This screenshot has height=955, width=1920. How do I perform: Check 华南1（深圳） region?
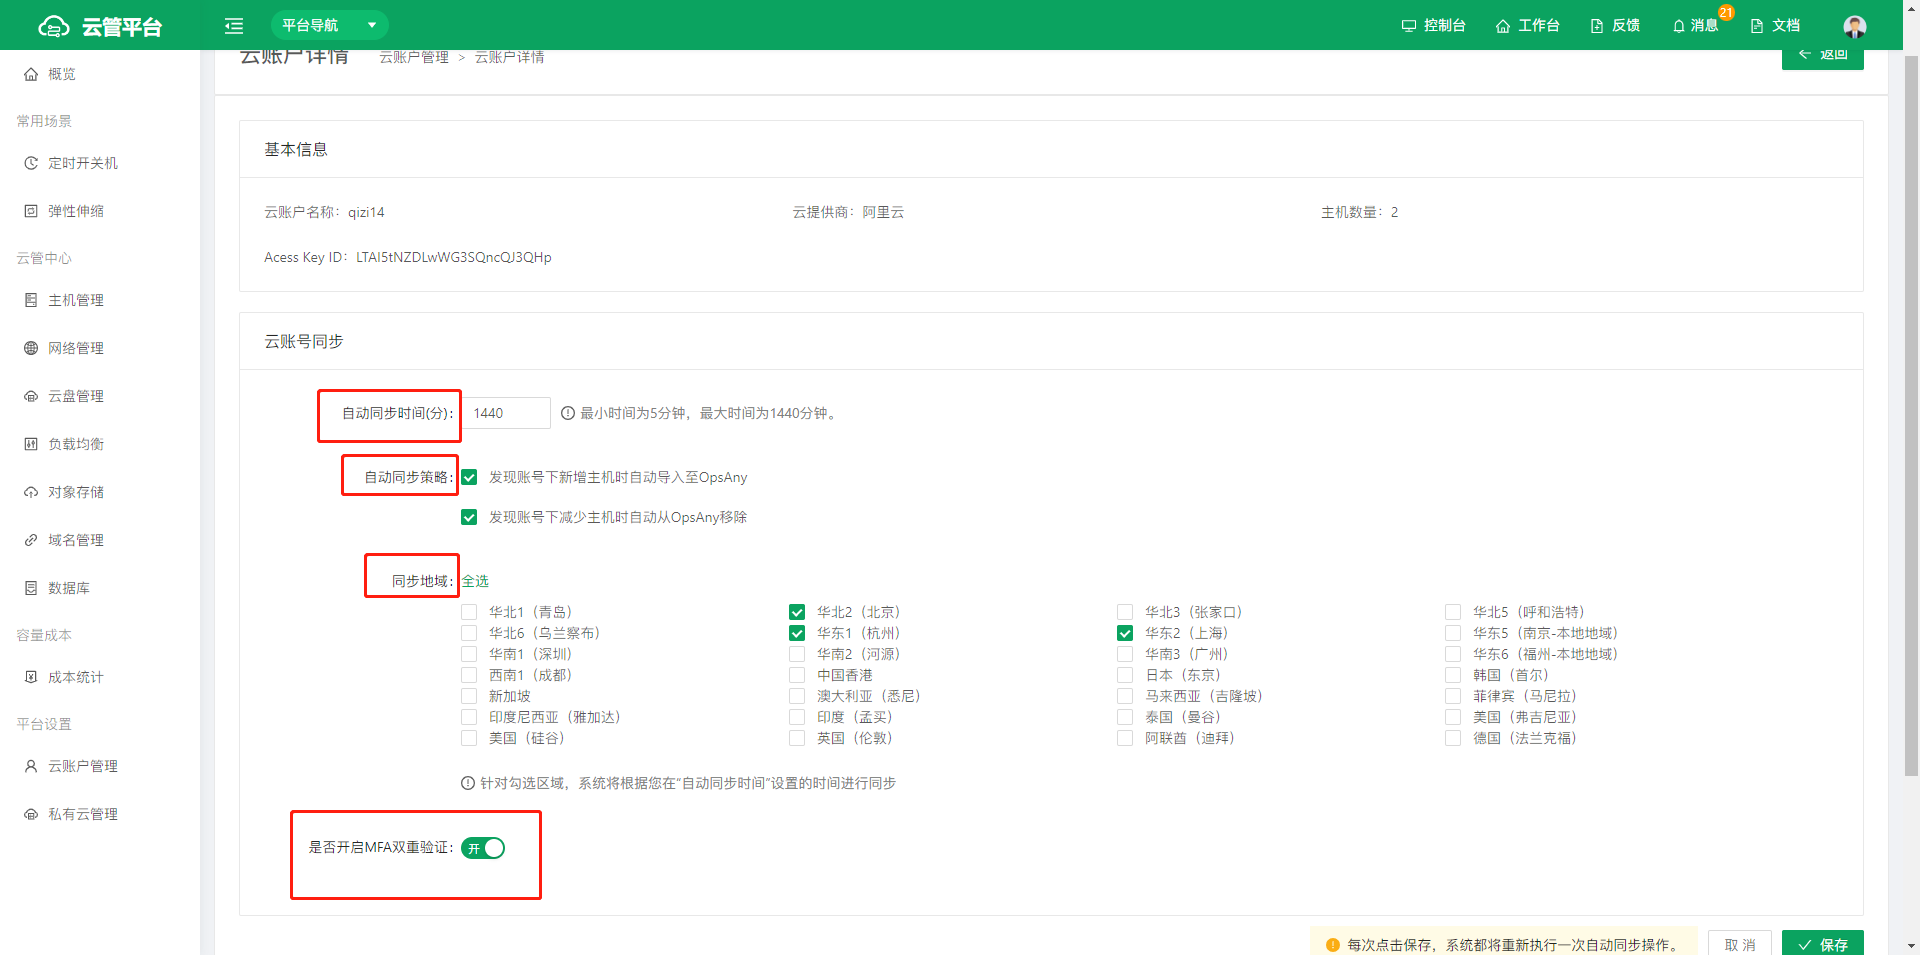469,654
